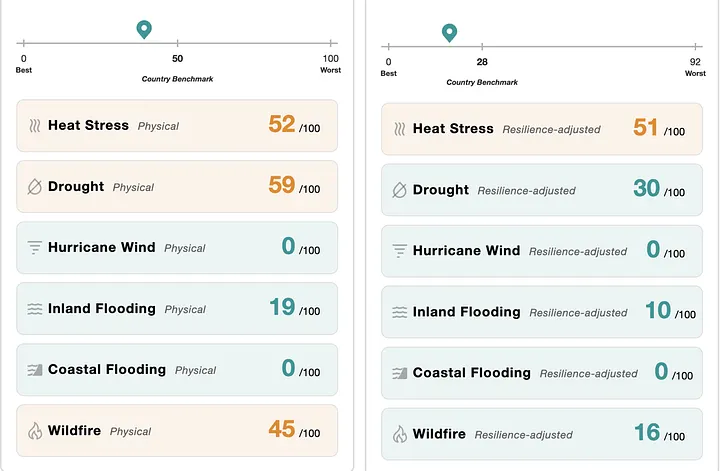Click the Hurricane Wind icon in Physical panel
Screen dimensions: 720x471
coord(34,247)
